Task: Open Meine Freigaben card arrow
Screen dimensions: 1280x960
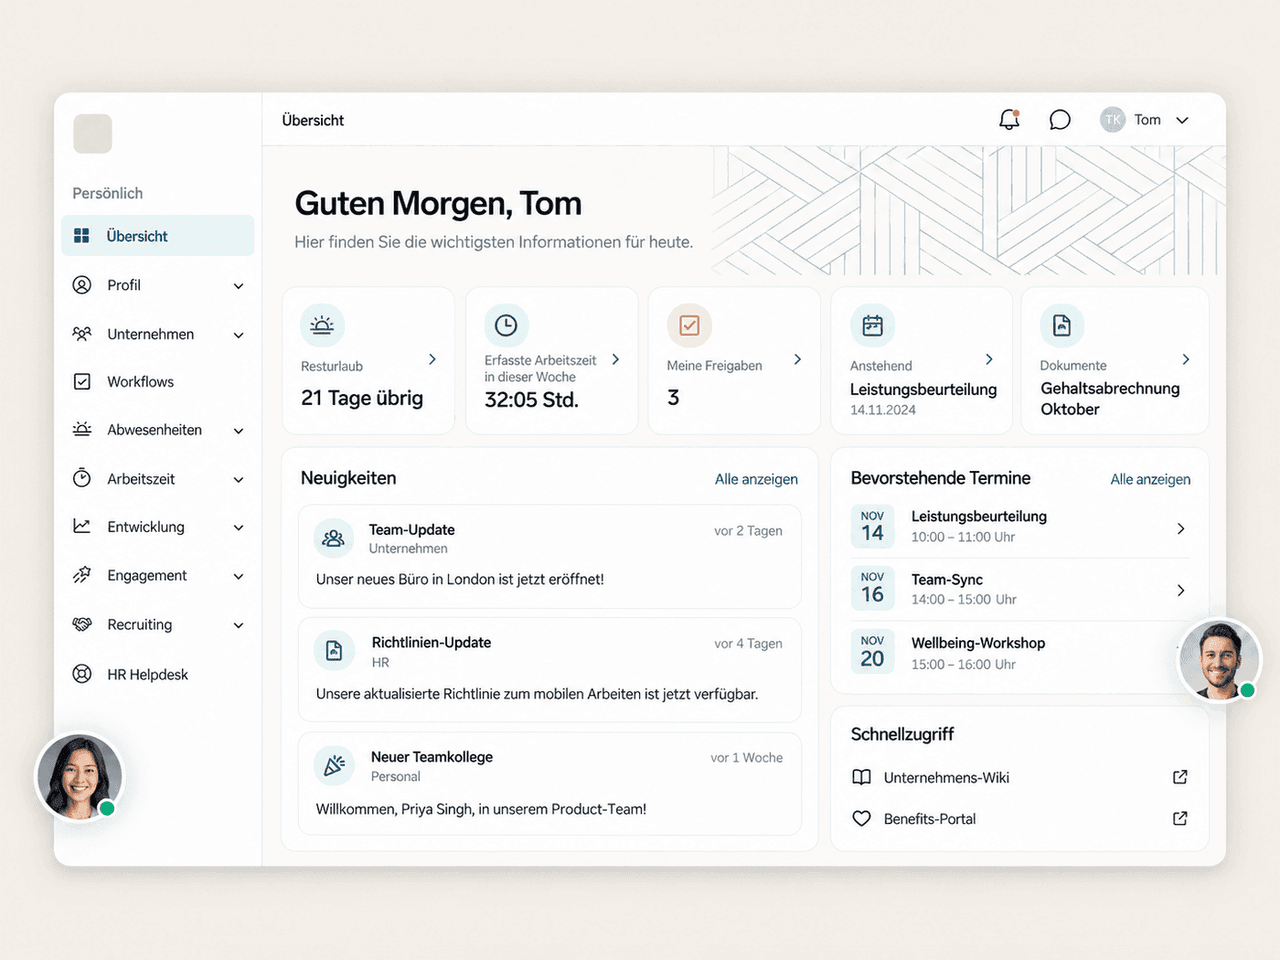Action: click(x=797, y=359)
